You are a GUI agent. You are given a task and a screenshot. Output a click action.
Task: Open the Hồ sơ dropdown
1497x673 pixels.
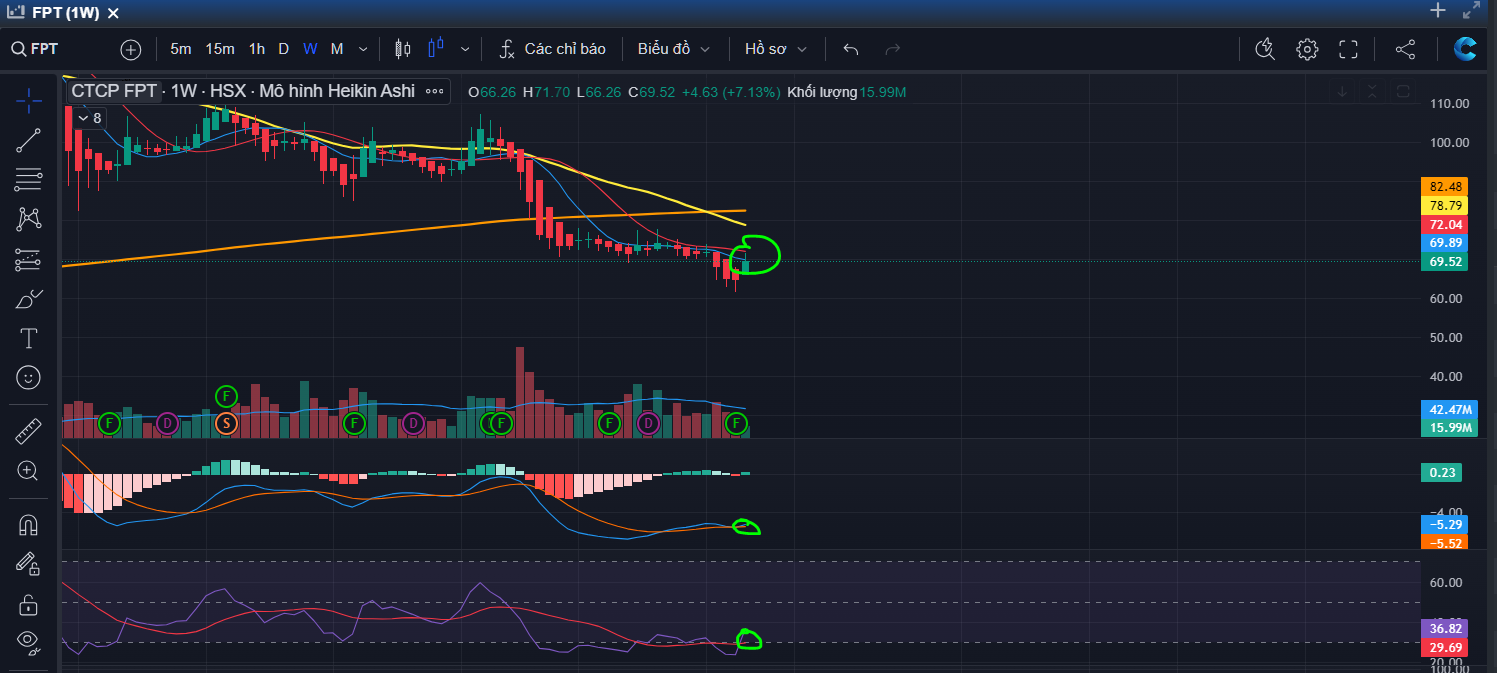776,49
